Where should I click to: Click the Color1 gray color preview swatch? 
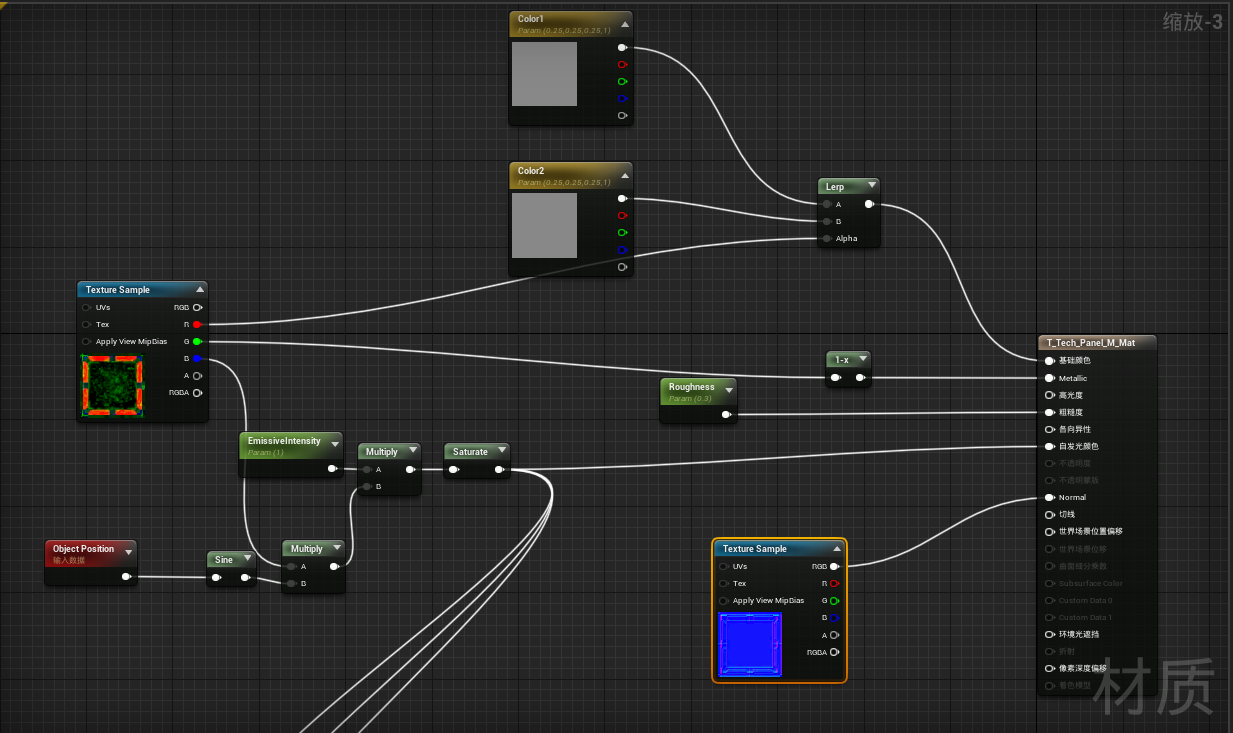click(x=544, y=74)
